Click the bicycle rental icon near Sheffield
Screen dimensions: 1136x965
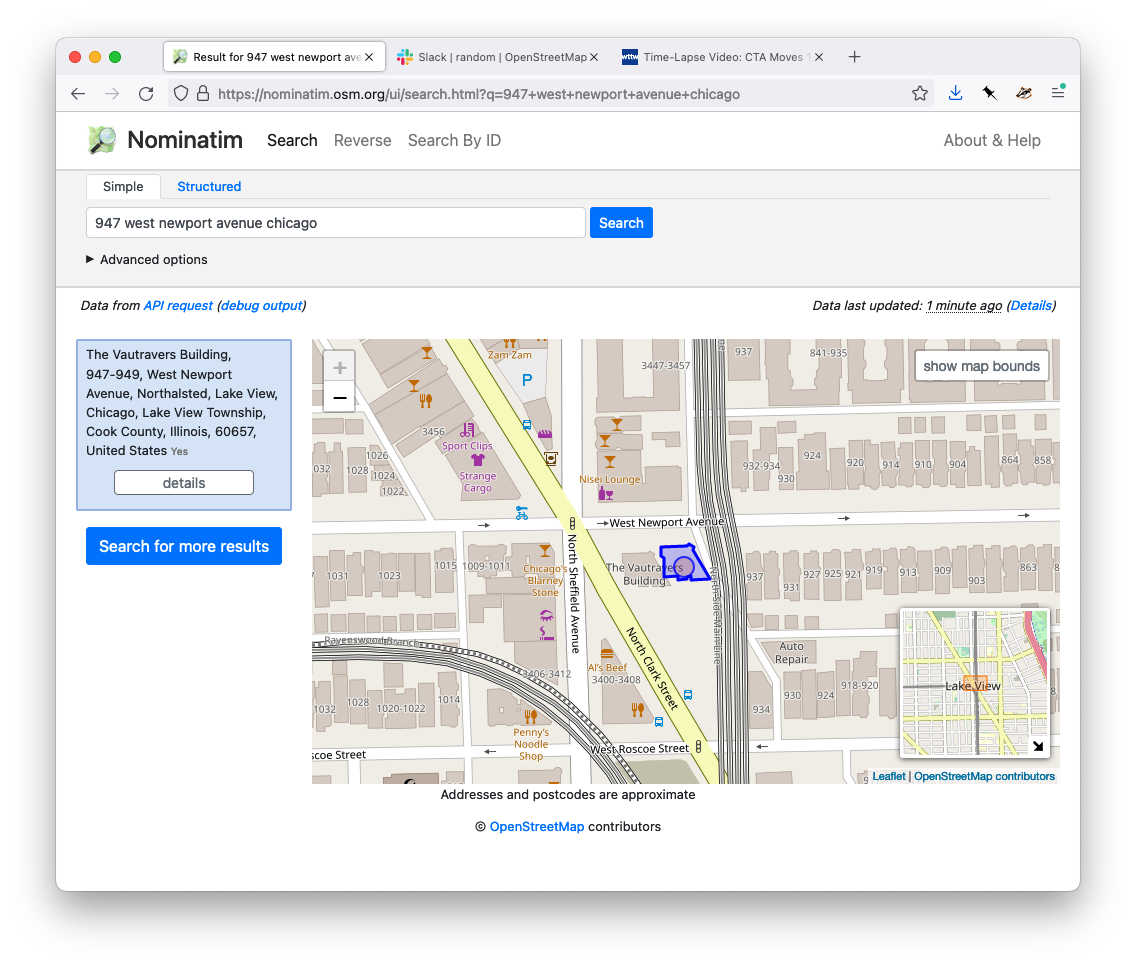point(522,513)
